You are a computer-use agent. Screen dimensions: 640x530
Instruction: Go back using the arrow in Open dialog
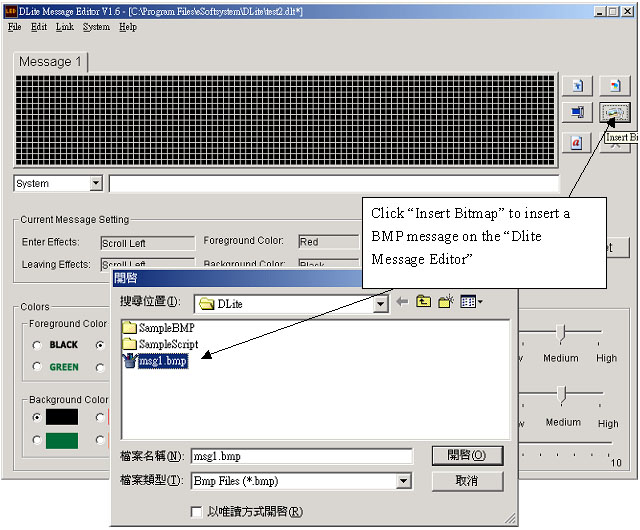[402, 302]
